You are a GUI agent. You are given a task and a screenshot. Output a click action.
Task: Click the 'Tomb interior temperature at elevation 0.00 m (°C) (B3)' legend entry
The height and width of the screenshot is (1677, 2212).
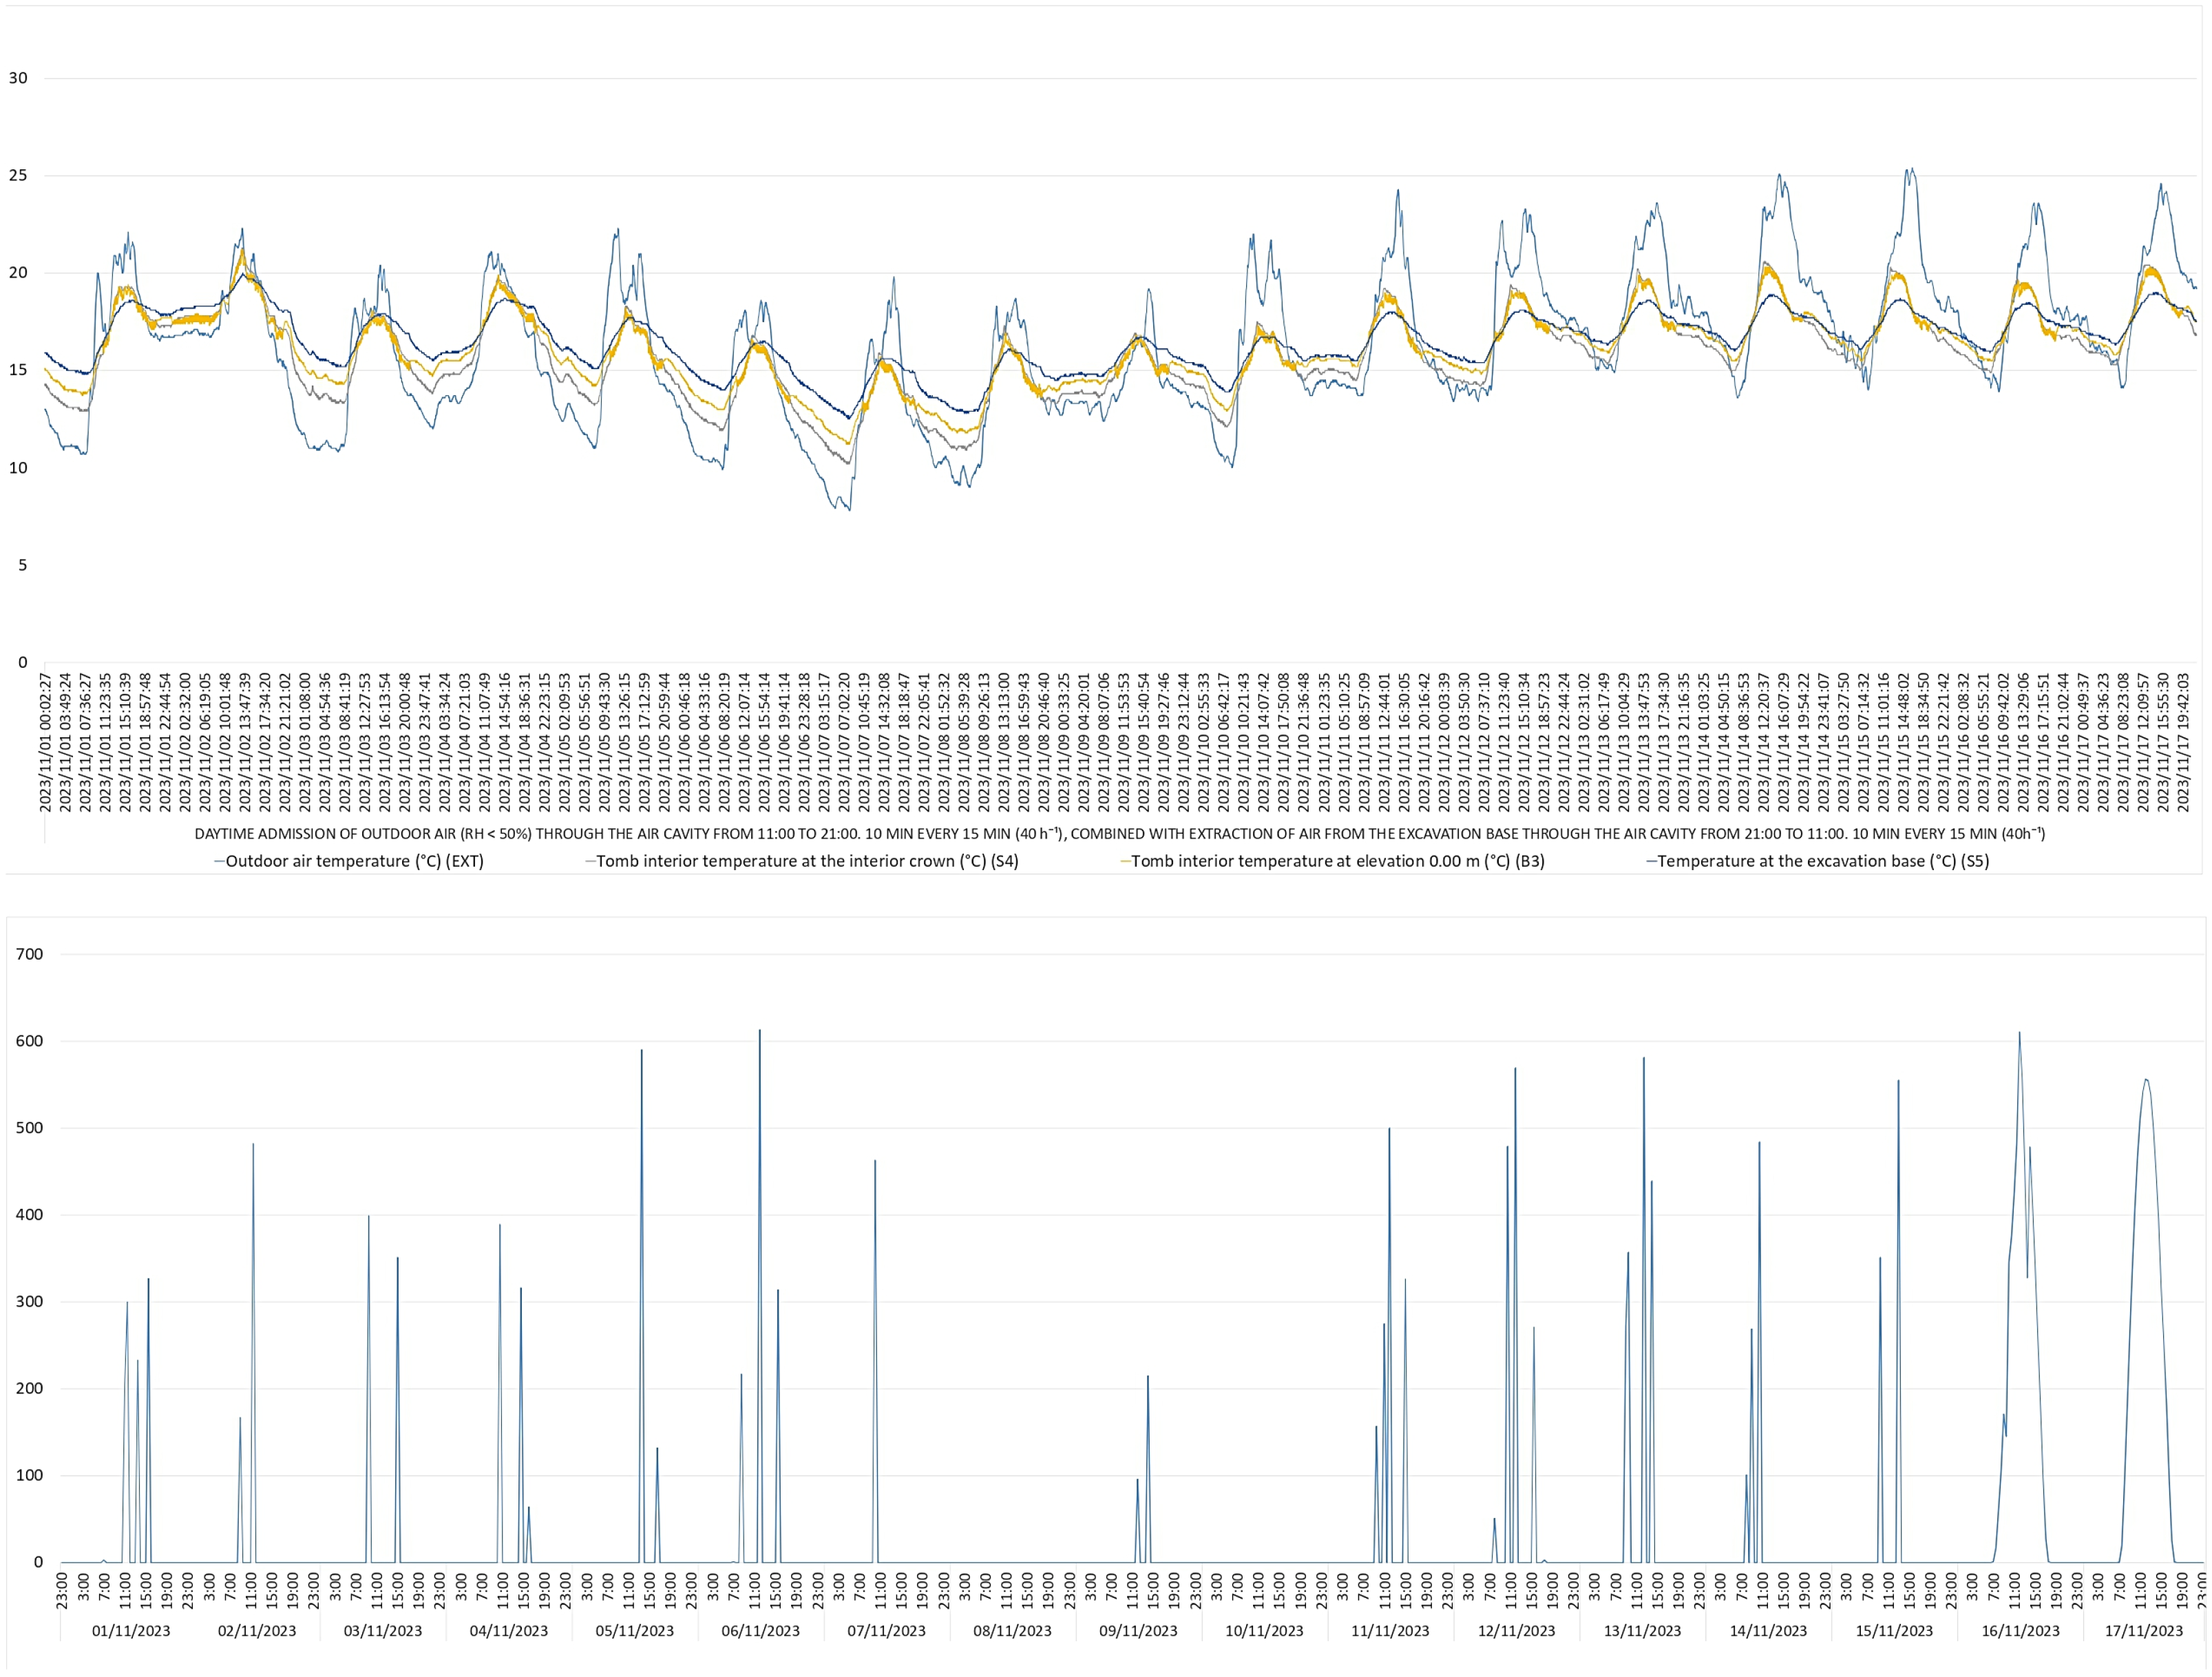click(1332, 861)
